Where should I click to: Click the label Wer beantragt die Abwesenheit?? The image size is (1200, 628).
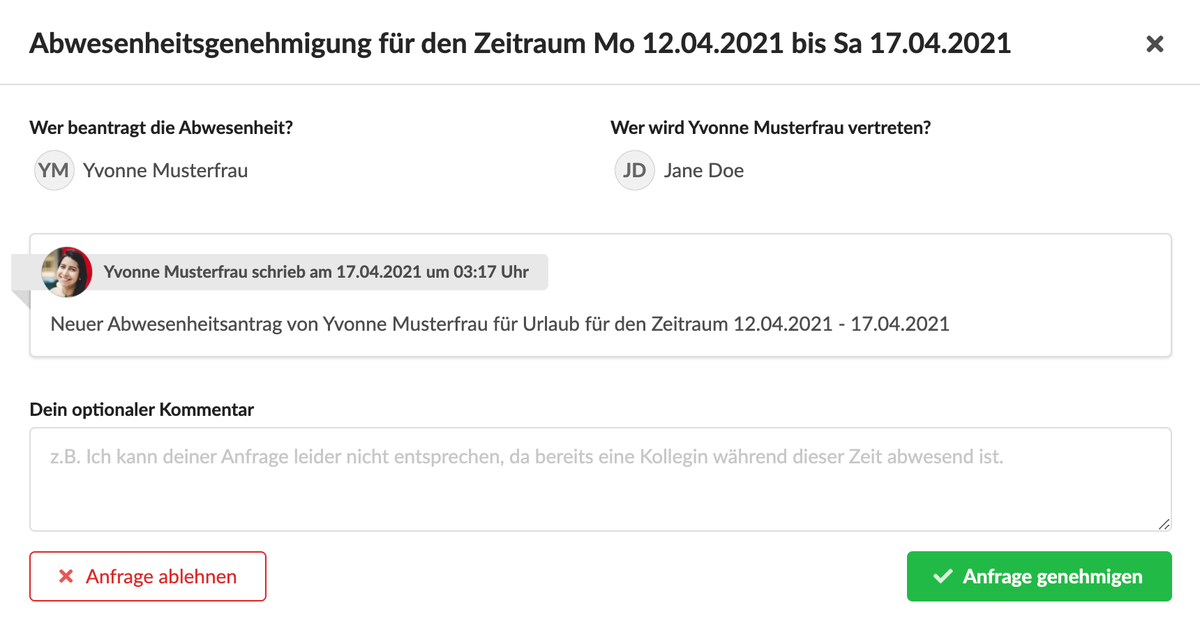(x=168, y=128)
